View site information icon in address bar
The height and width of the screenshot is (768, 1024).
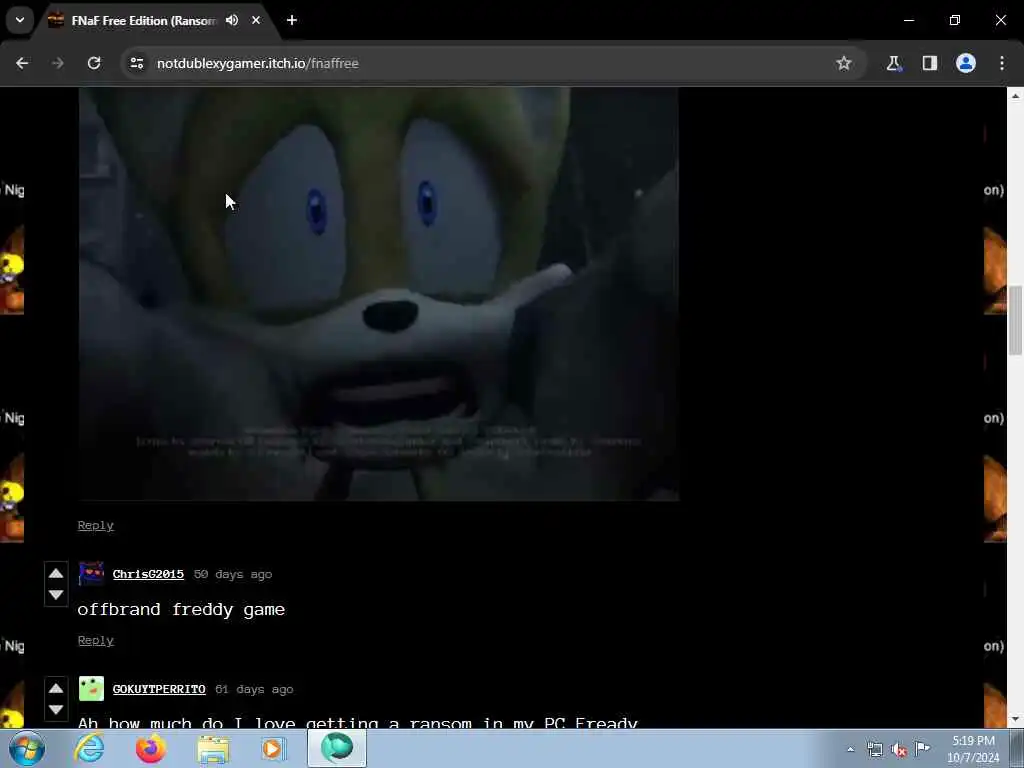[136, 63]
